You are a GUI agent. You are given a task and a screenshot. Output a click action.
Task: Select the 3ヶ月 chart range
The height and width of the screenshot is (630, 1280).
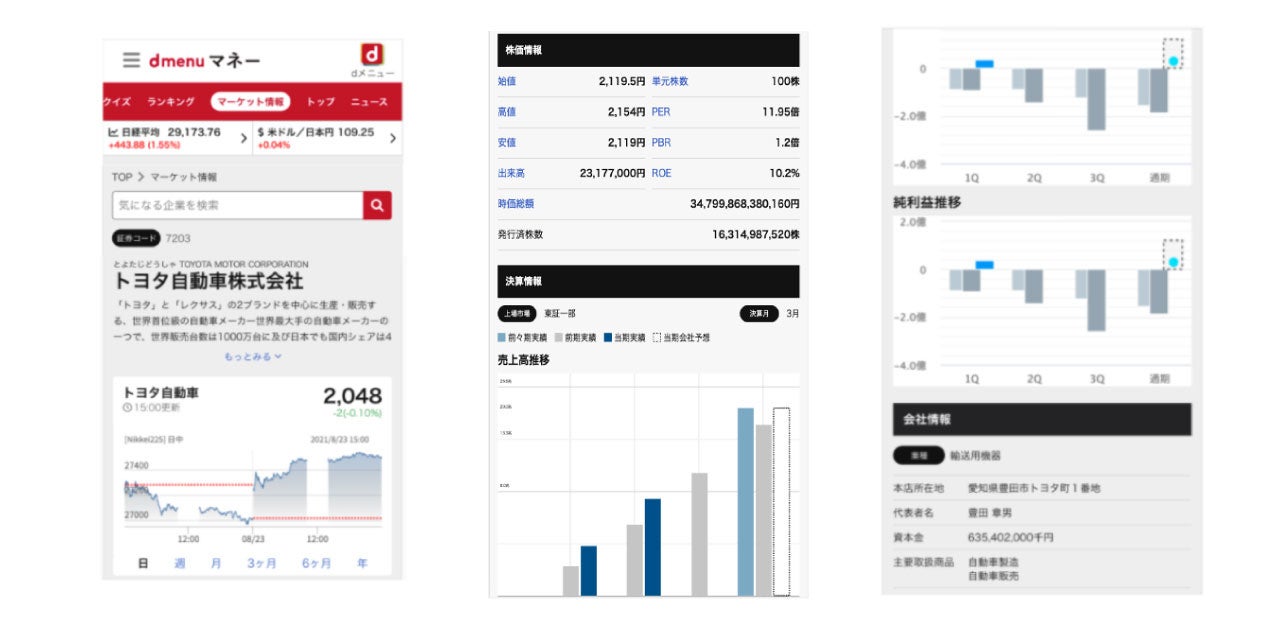click(262, 563)
